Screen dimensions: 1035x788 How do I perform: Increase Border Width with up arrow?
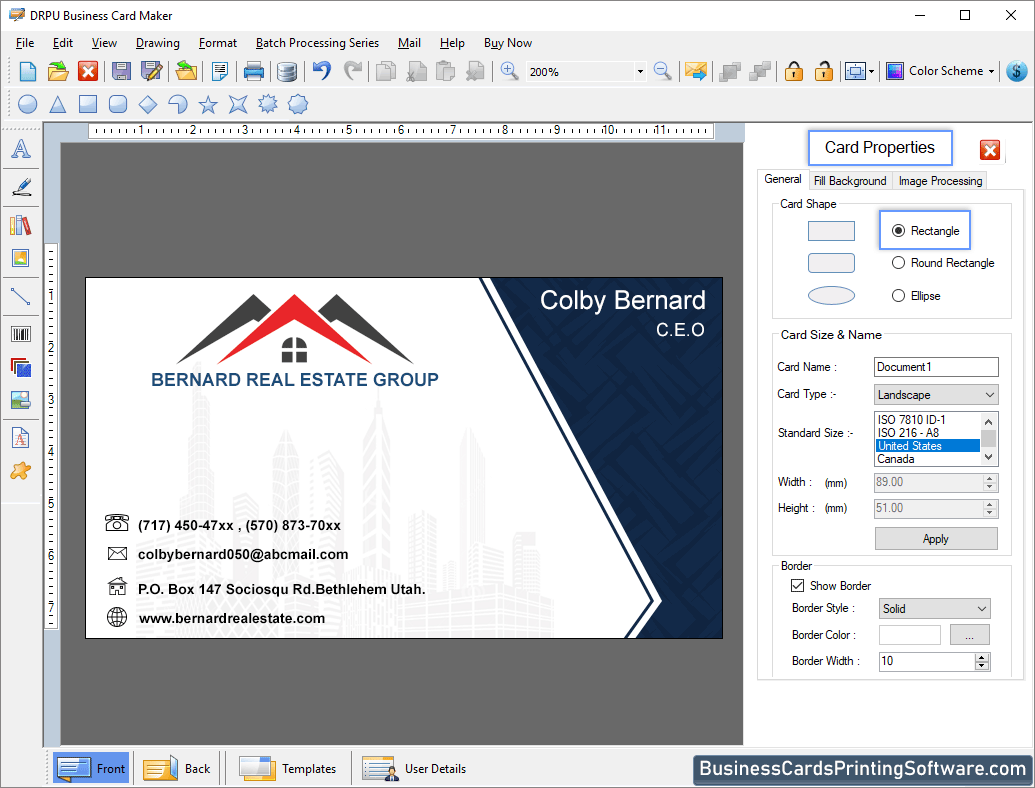982,657
